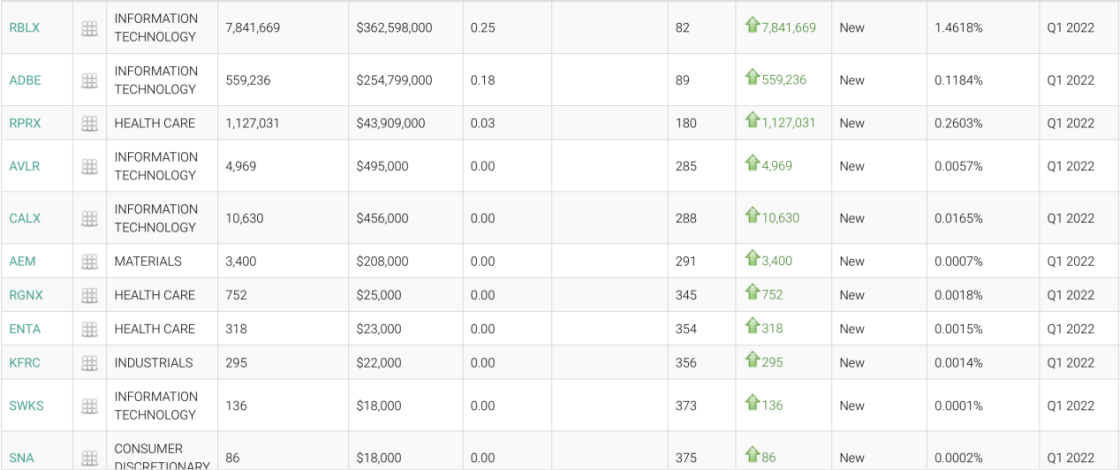Click the grid icon in the RBLX row
Viewport: 1120px width, 470px height.
pos(89,29)
